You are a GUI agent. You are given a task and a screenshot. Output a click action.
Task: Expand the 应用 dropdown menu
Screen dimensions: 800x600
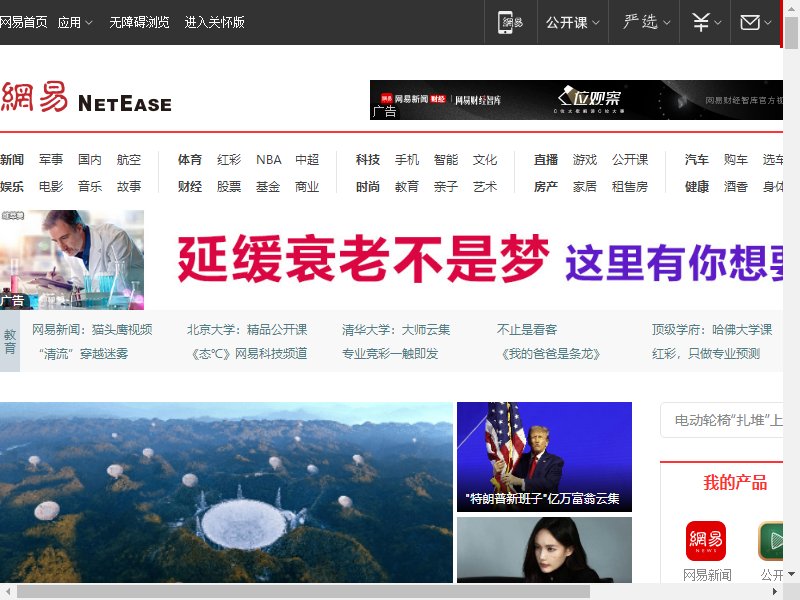pyautogui.click(x=75, y=22)
